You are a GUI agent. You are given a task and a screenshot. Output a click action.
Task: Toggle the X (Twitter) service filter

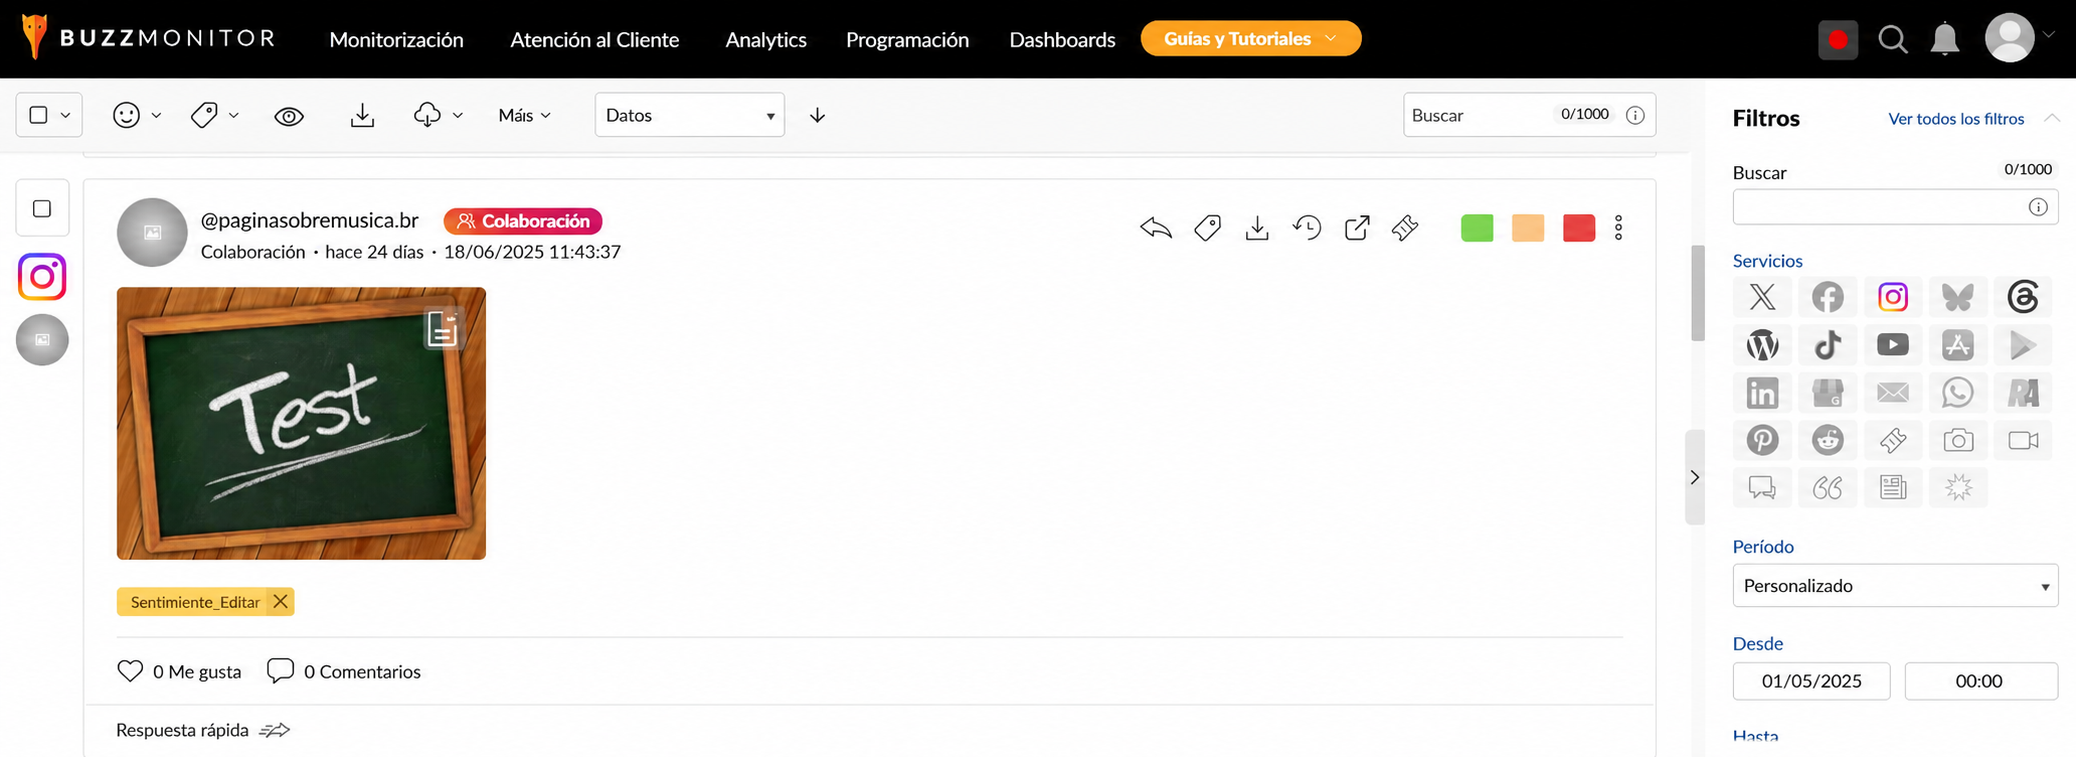(x=1762, y=297)
